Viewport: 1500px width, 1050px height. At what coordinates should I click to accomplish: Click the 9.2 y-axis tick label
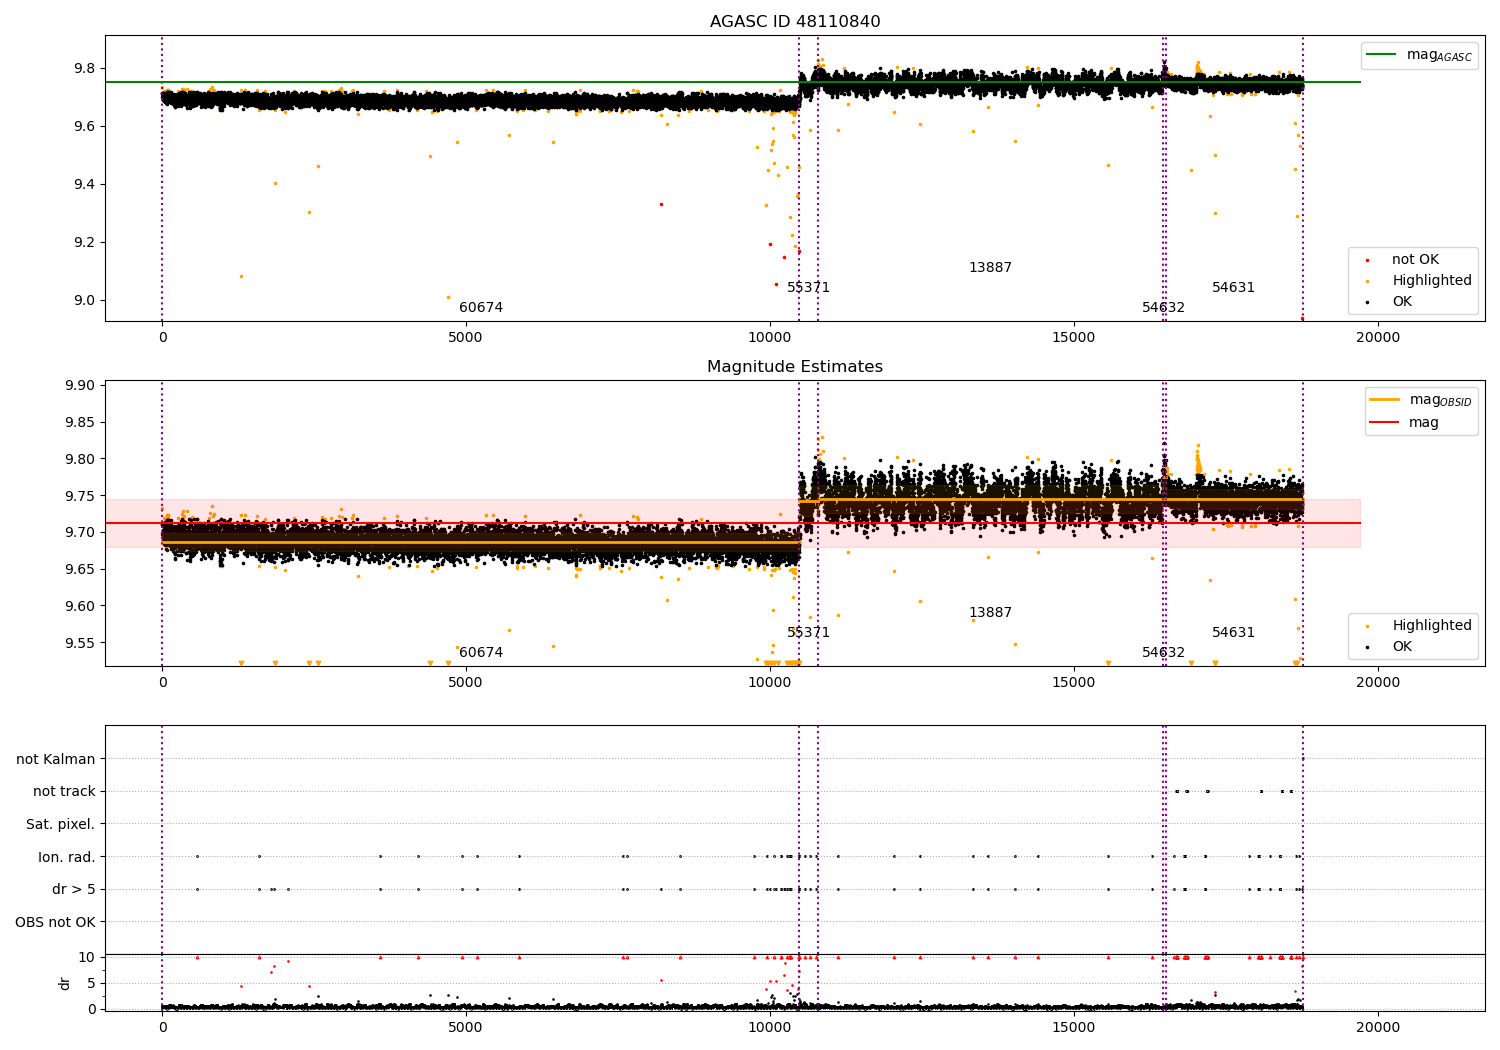pos(84,242)
